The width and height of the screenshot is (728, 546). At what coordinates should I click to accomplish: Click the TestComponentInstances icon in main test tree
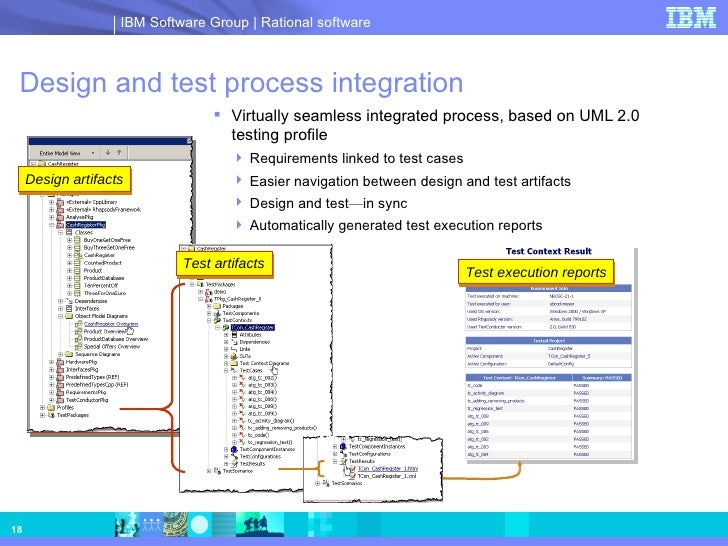[234, 449]
